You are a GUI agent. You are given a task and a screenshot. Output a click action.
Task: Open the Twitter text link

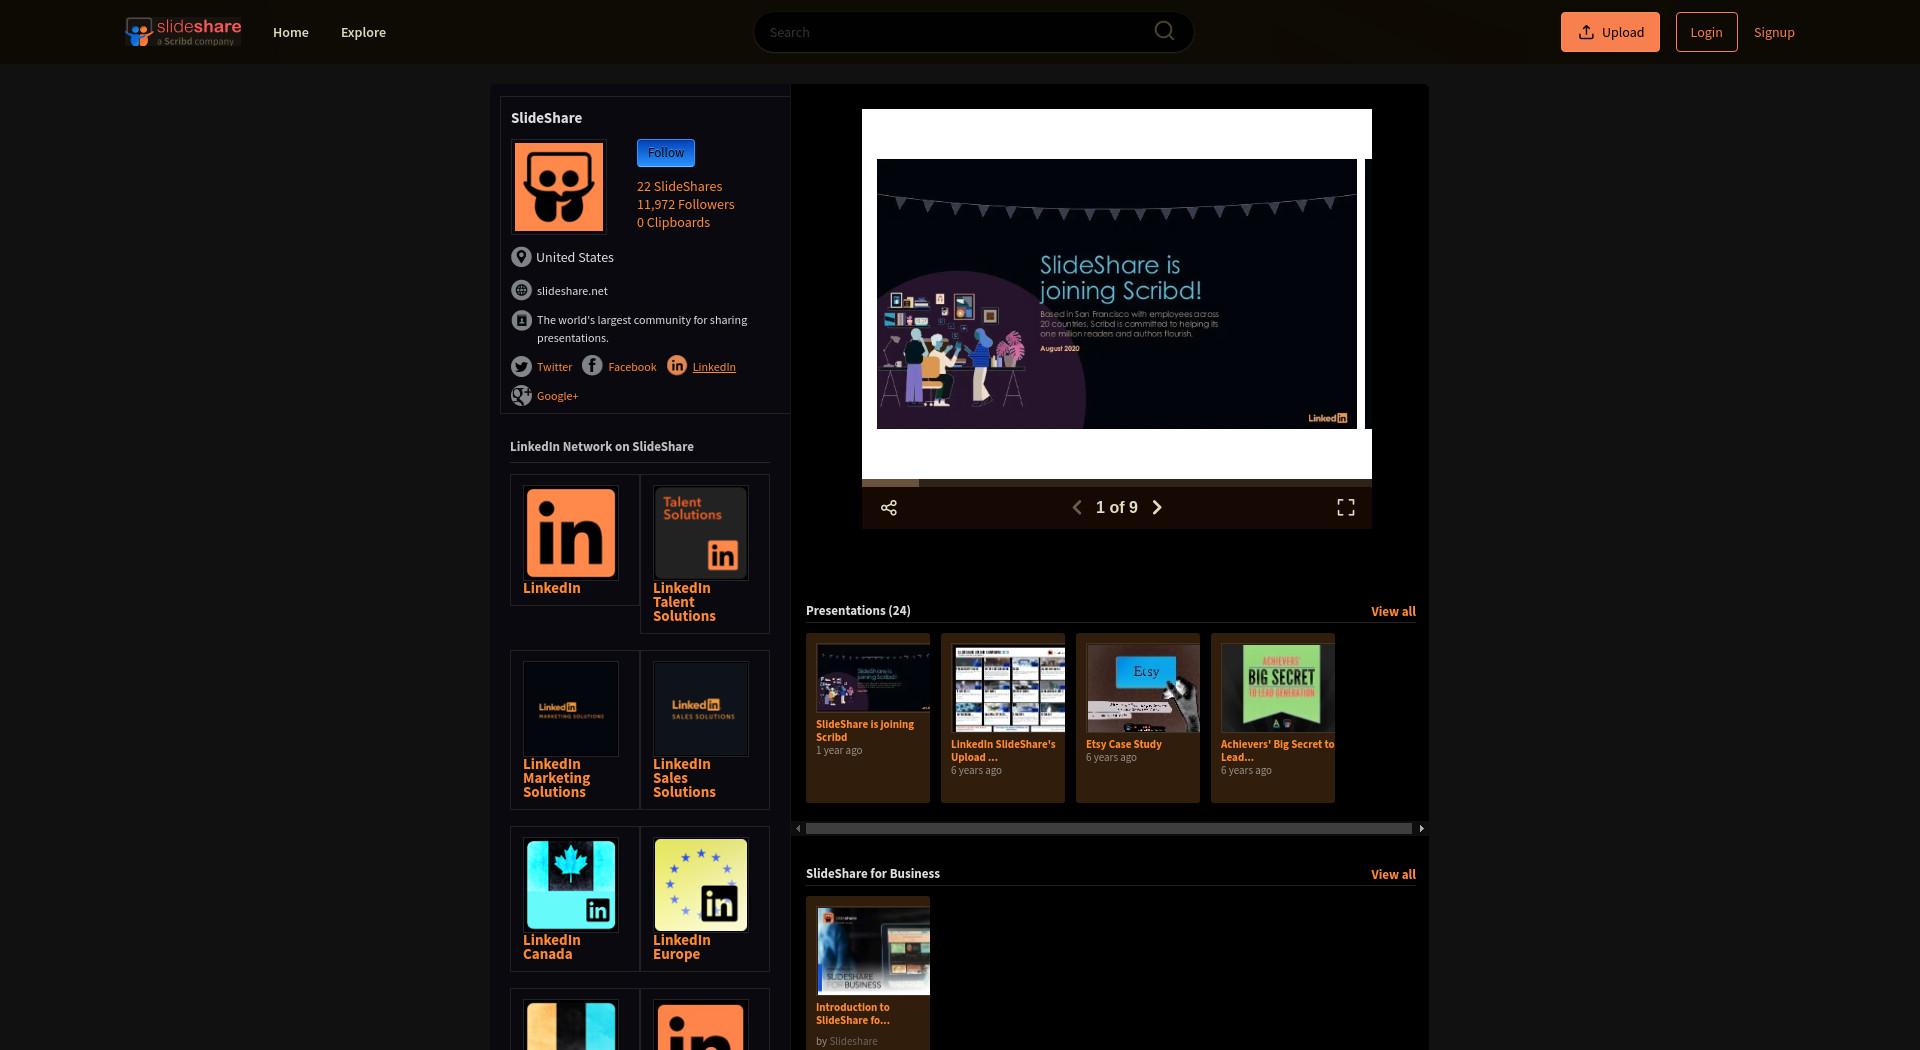[554, 367]
